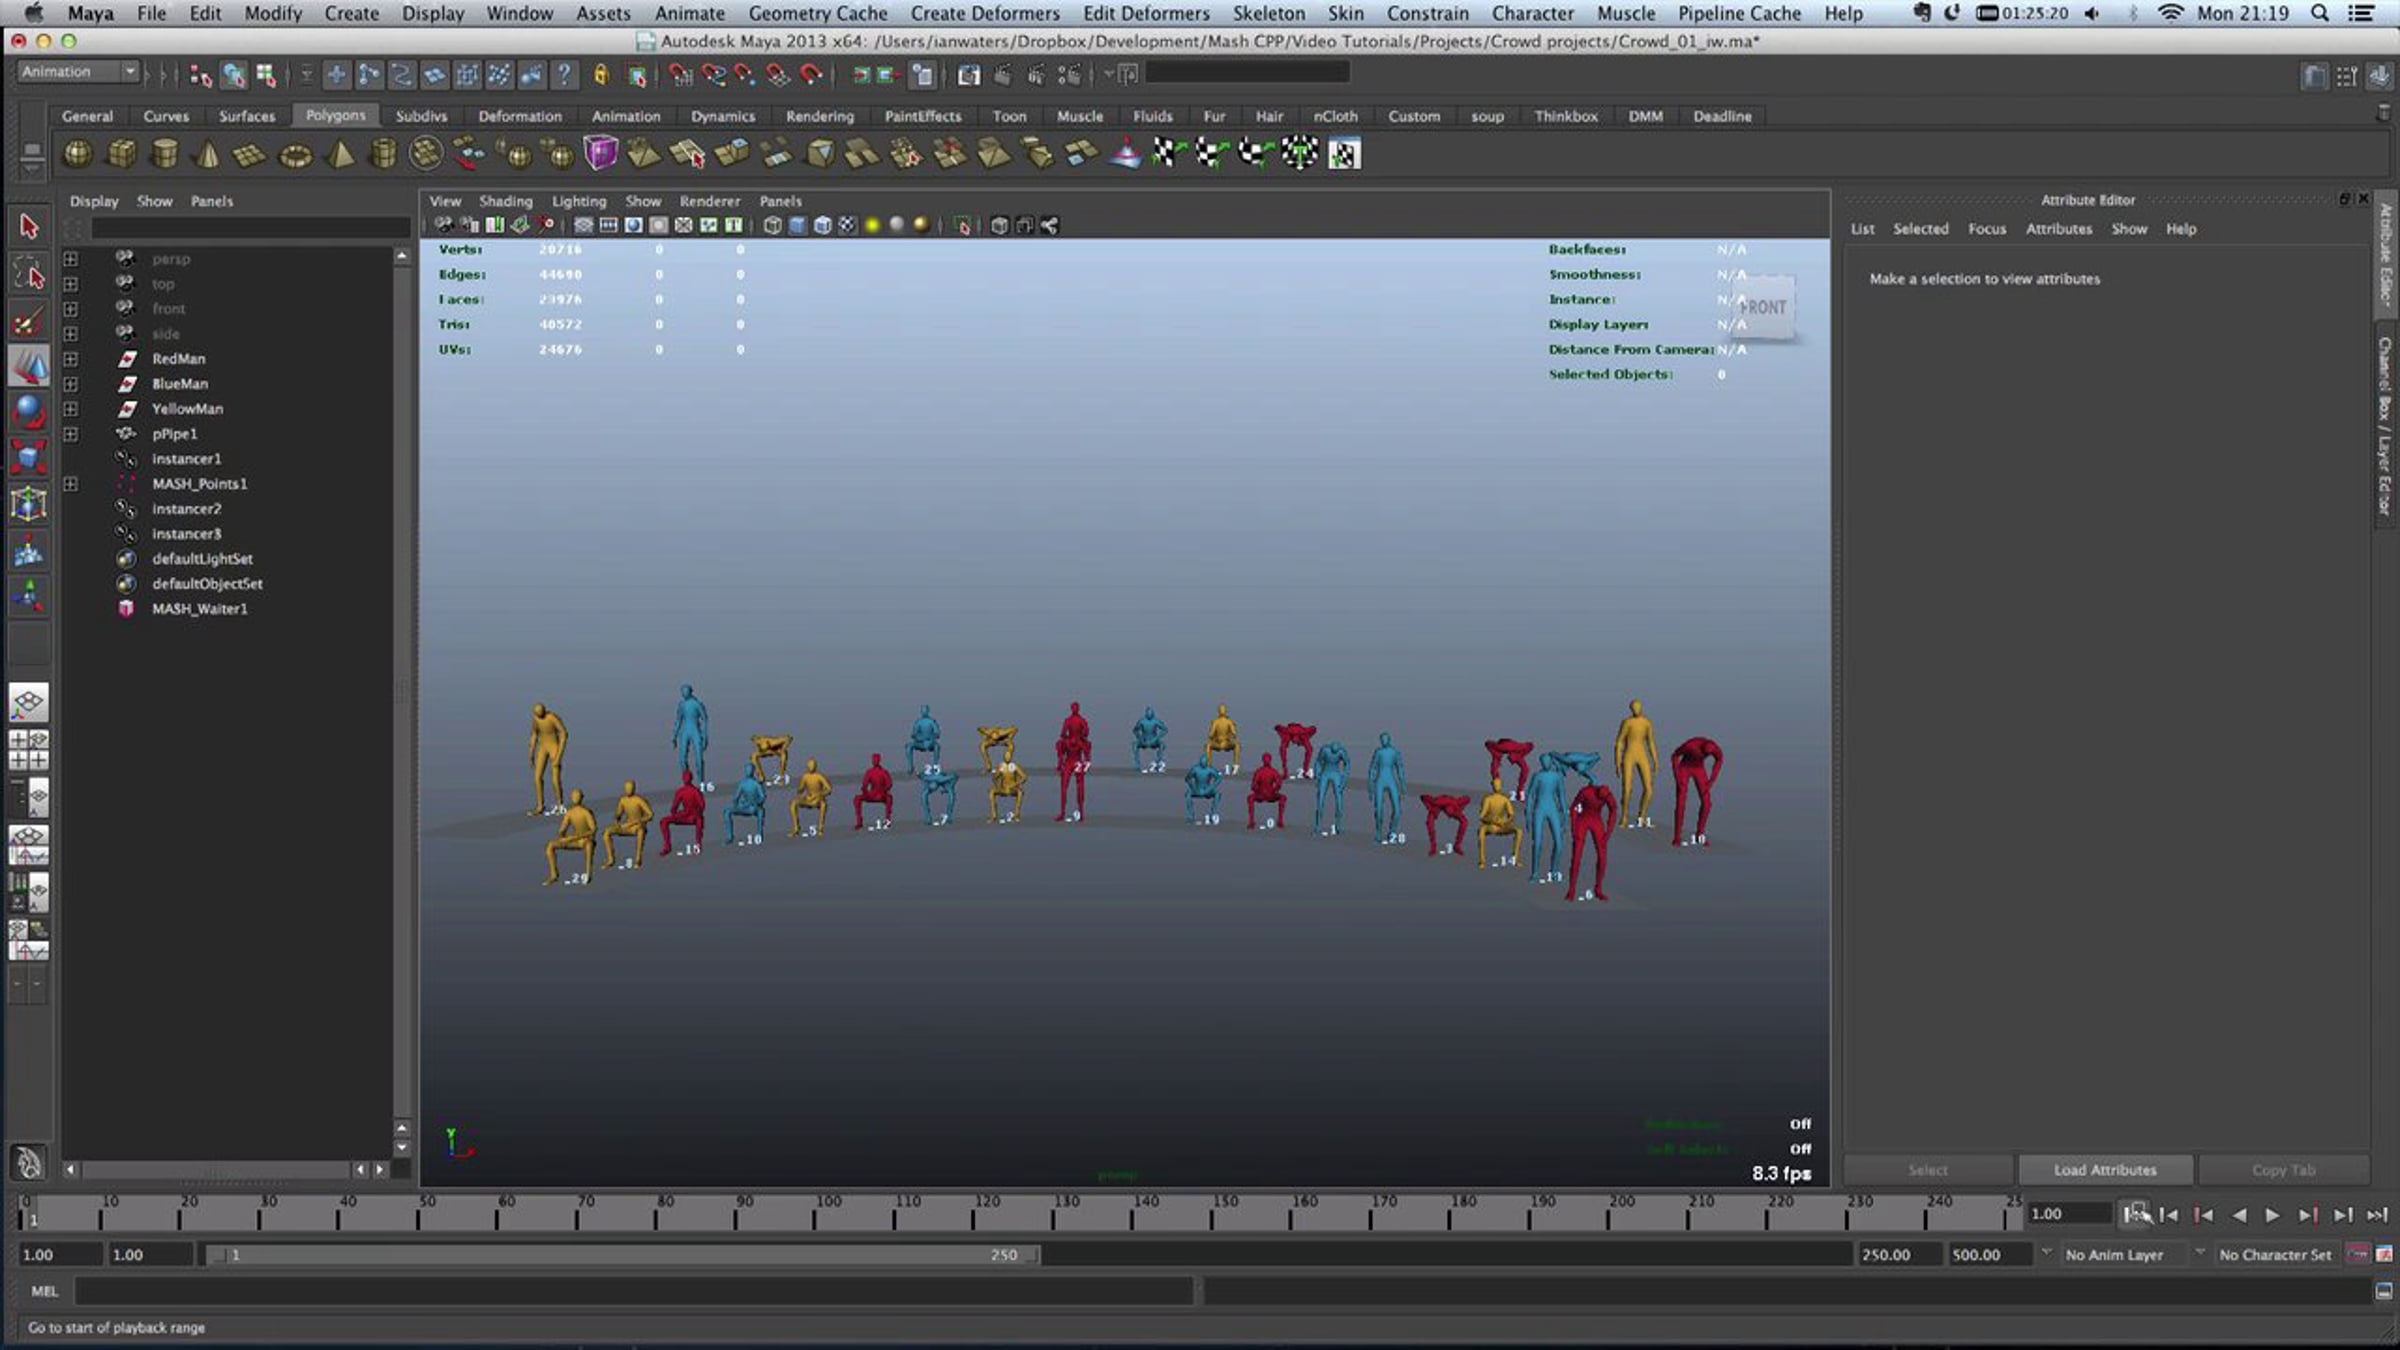This screenshot has width=2400, height=1350.
Task: Toggle the auto keyframe button
Action: tap(2358, 1254)
